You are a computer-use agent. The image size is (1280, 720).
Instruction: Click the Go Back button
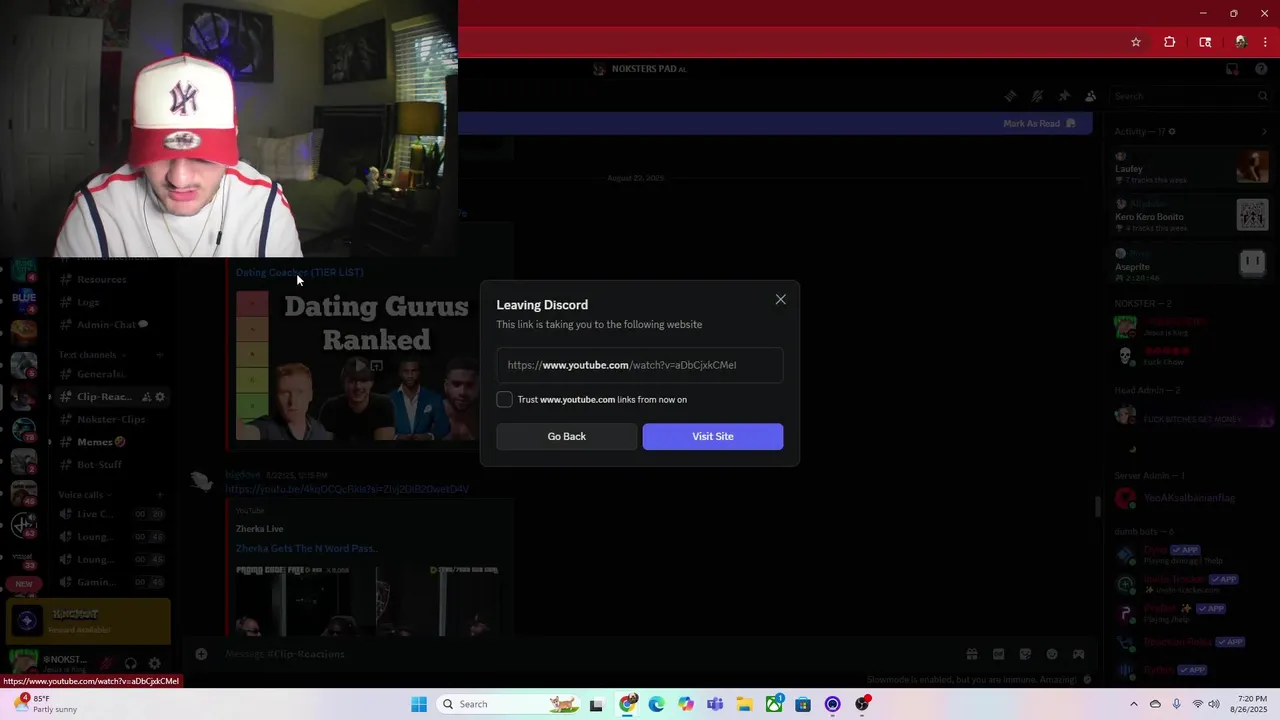coord(567,436)
